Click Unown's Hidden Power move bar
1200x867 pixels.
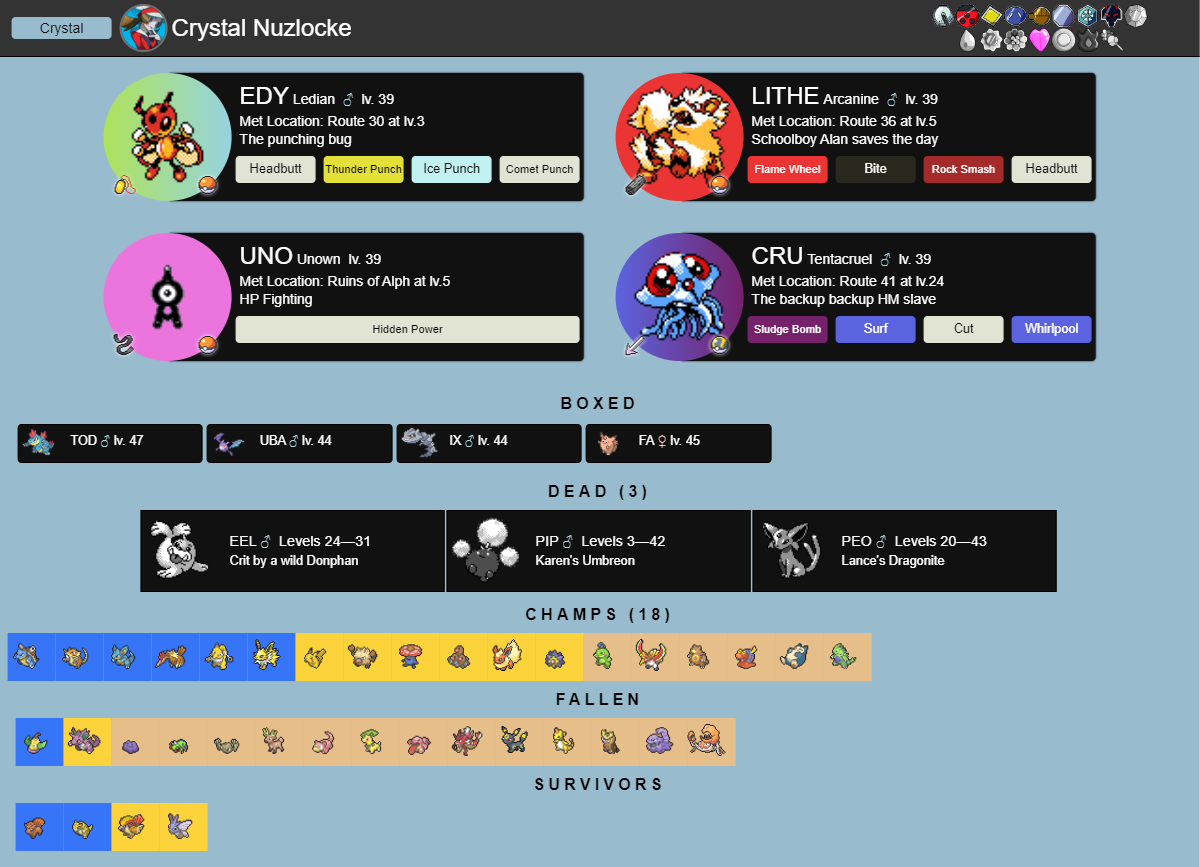tap(408, 329)
